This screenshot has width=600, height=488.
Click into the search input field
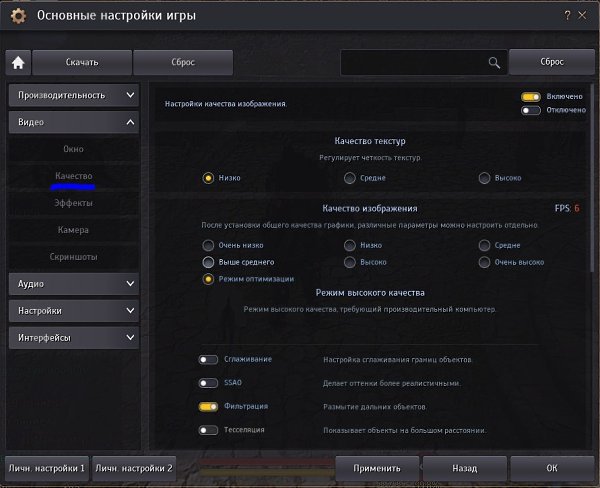click(x=412, y=62)
